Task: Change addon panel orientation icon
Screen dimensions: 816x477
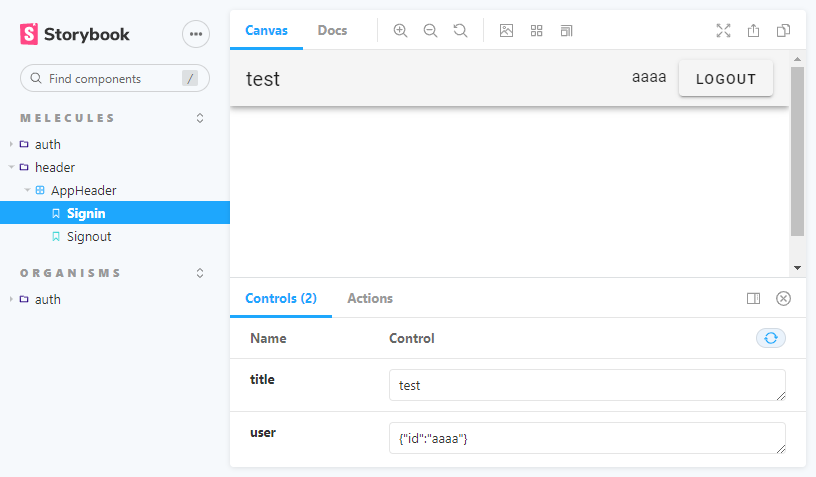Action: (753, 298)
